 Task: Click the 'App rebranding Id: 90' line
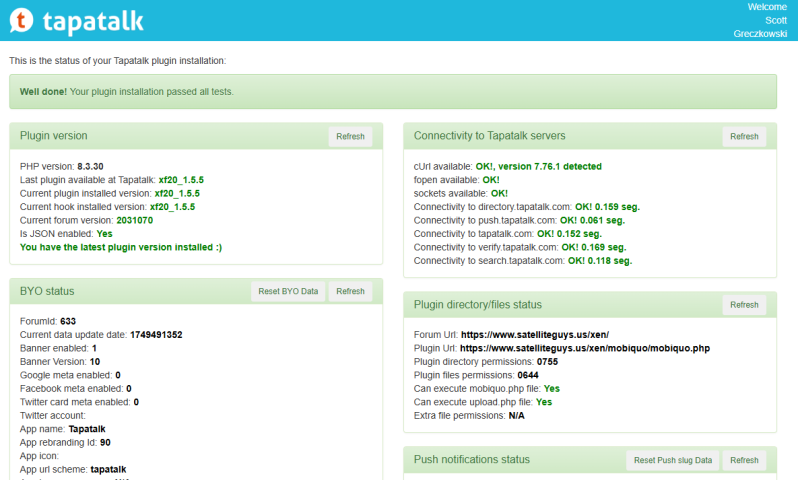tap(65, 442)
